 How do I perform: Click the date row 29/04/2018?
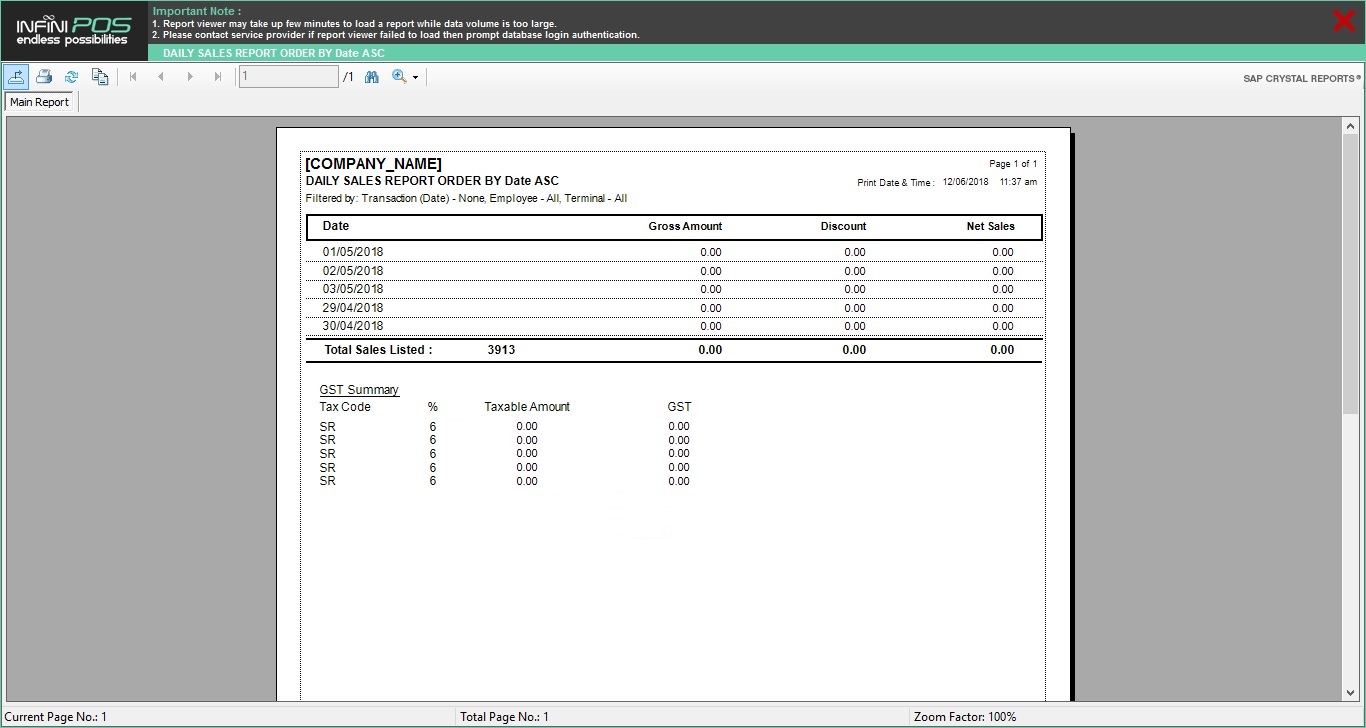coord(674,307)
